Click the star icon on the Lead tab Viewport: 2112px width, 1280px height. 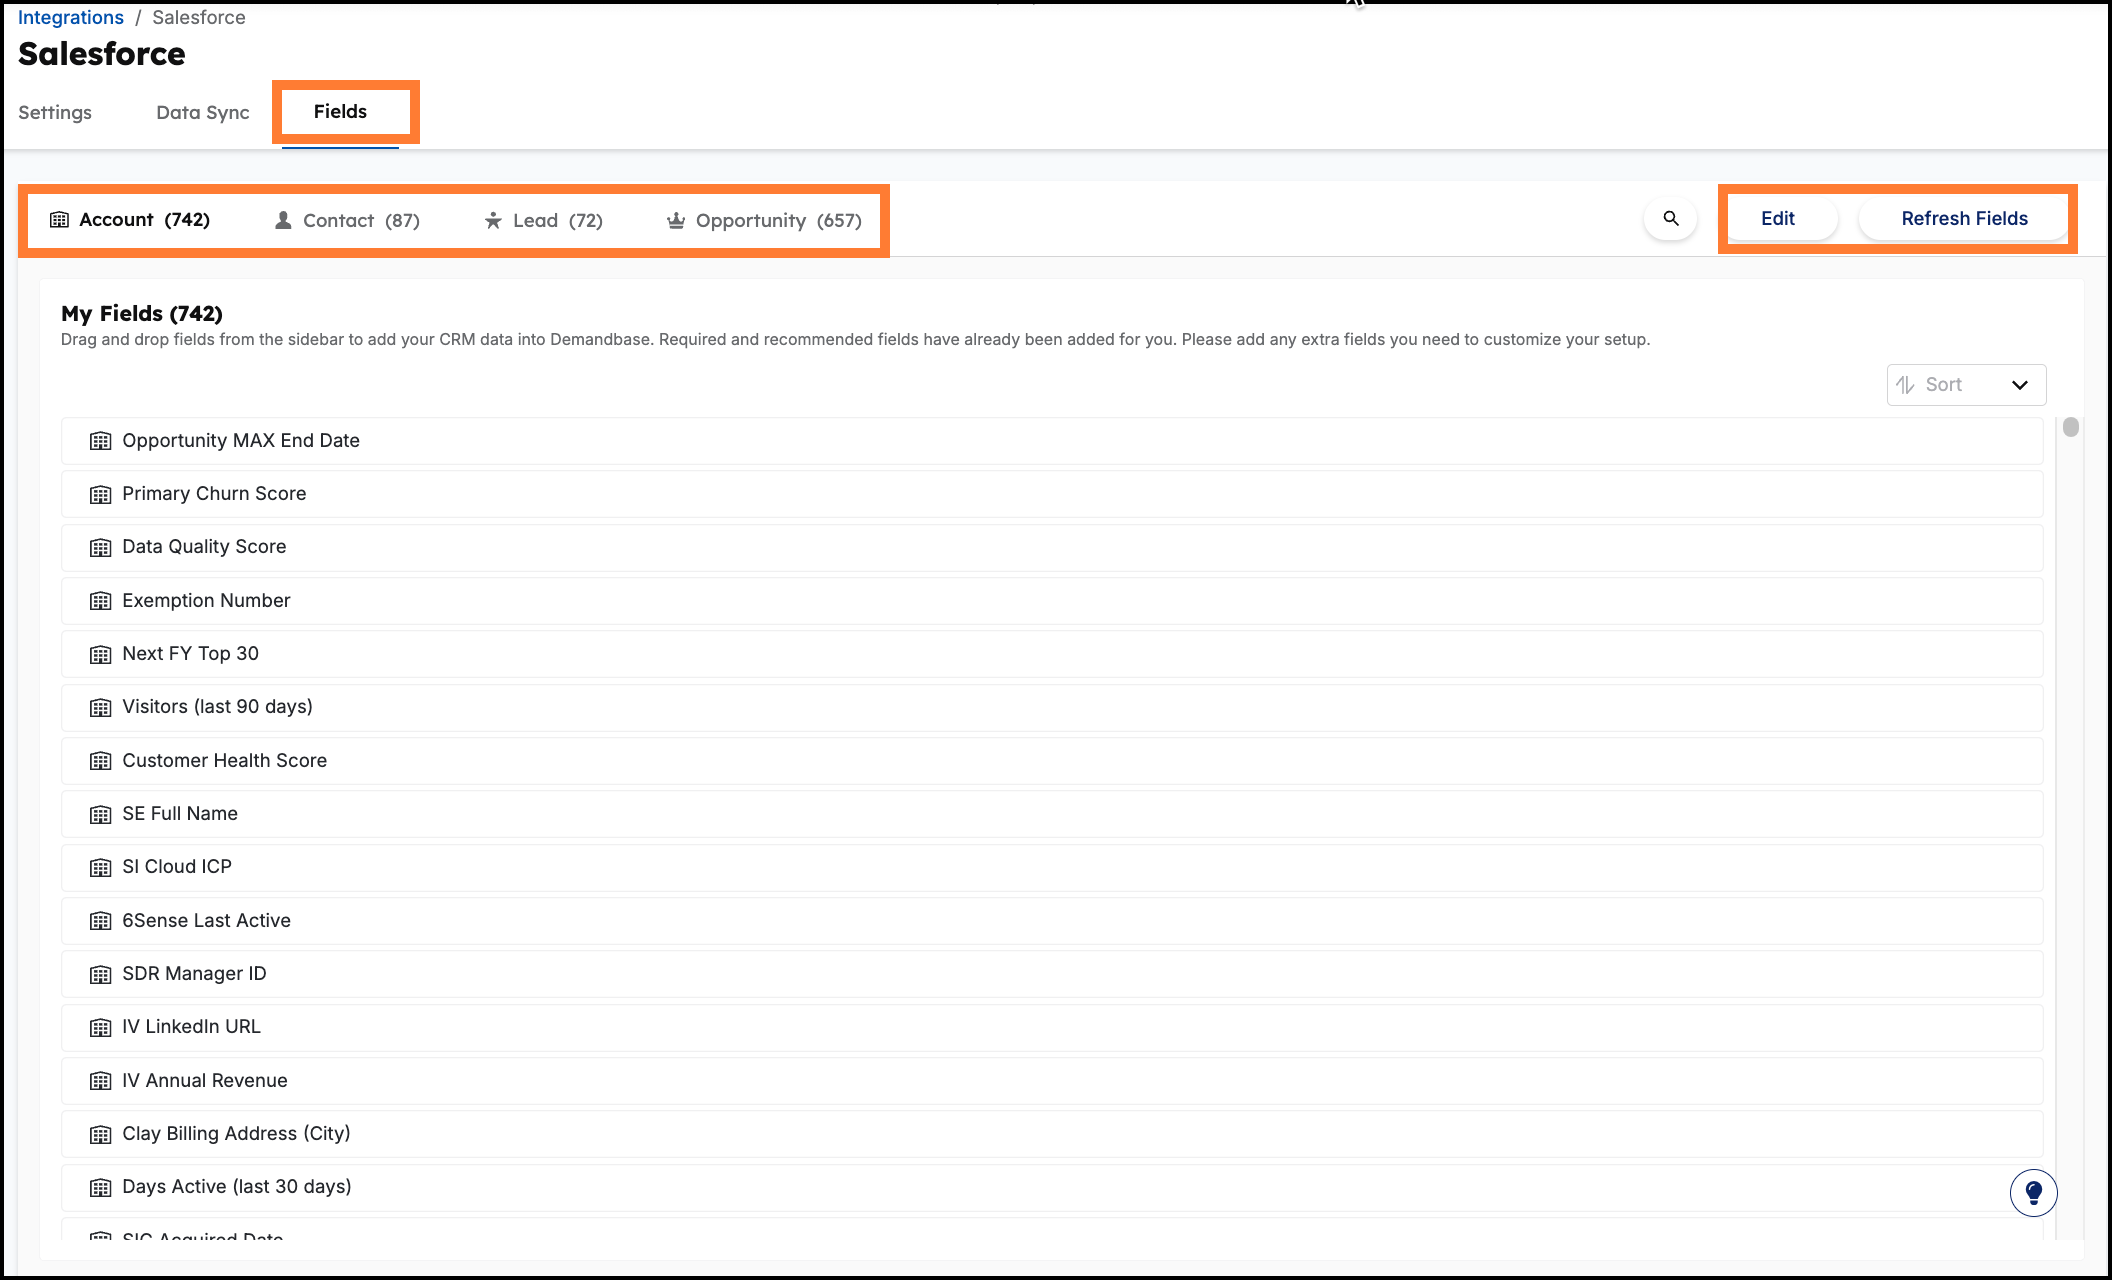pyautogui.click(x=493, y=220)
